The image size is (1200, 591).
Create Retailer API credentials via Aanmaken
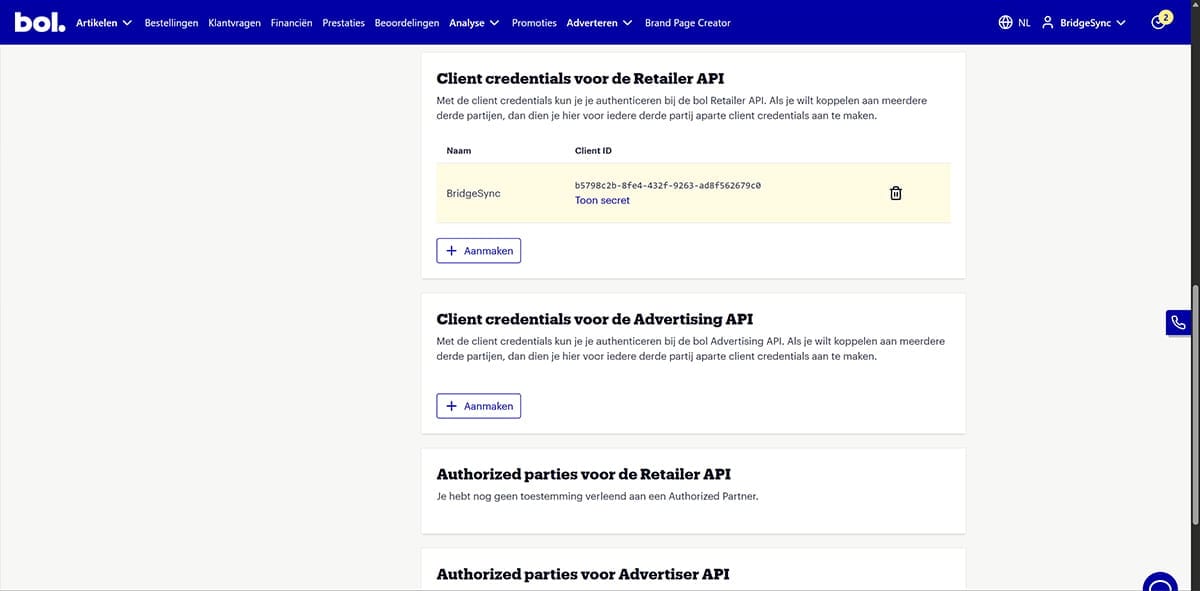tap(478, 250)
